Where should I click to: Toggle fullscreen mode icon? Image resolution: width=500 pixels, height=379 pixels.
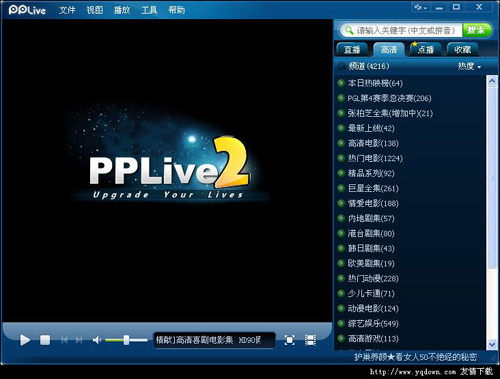[x=289, y=340]
